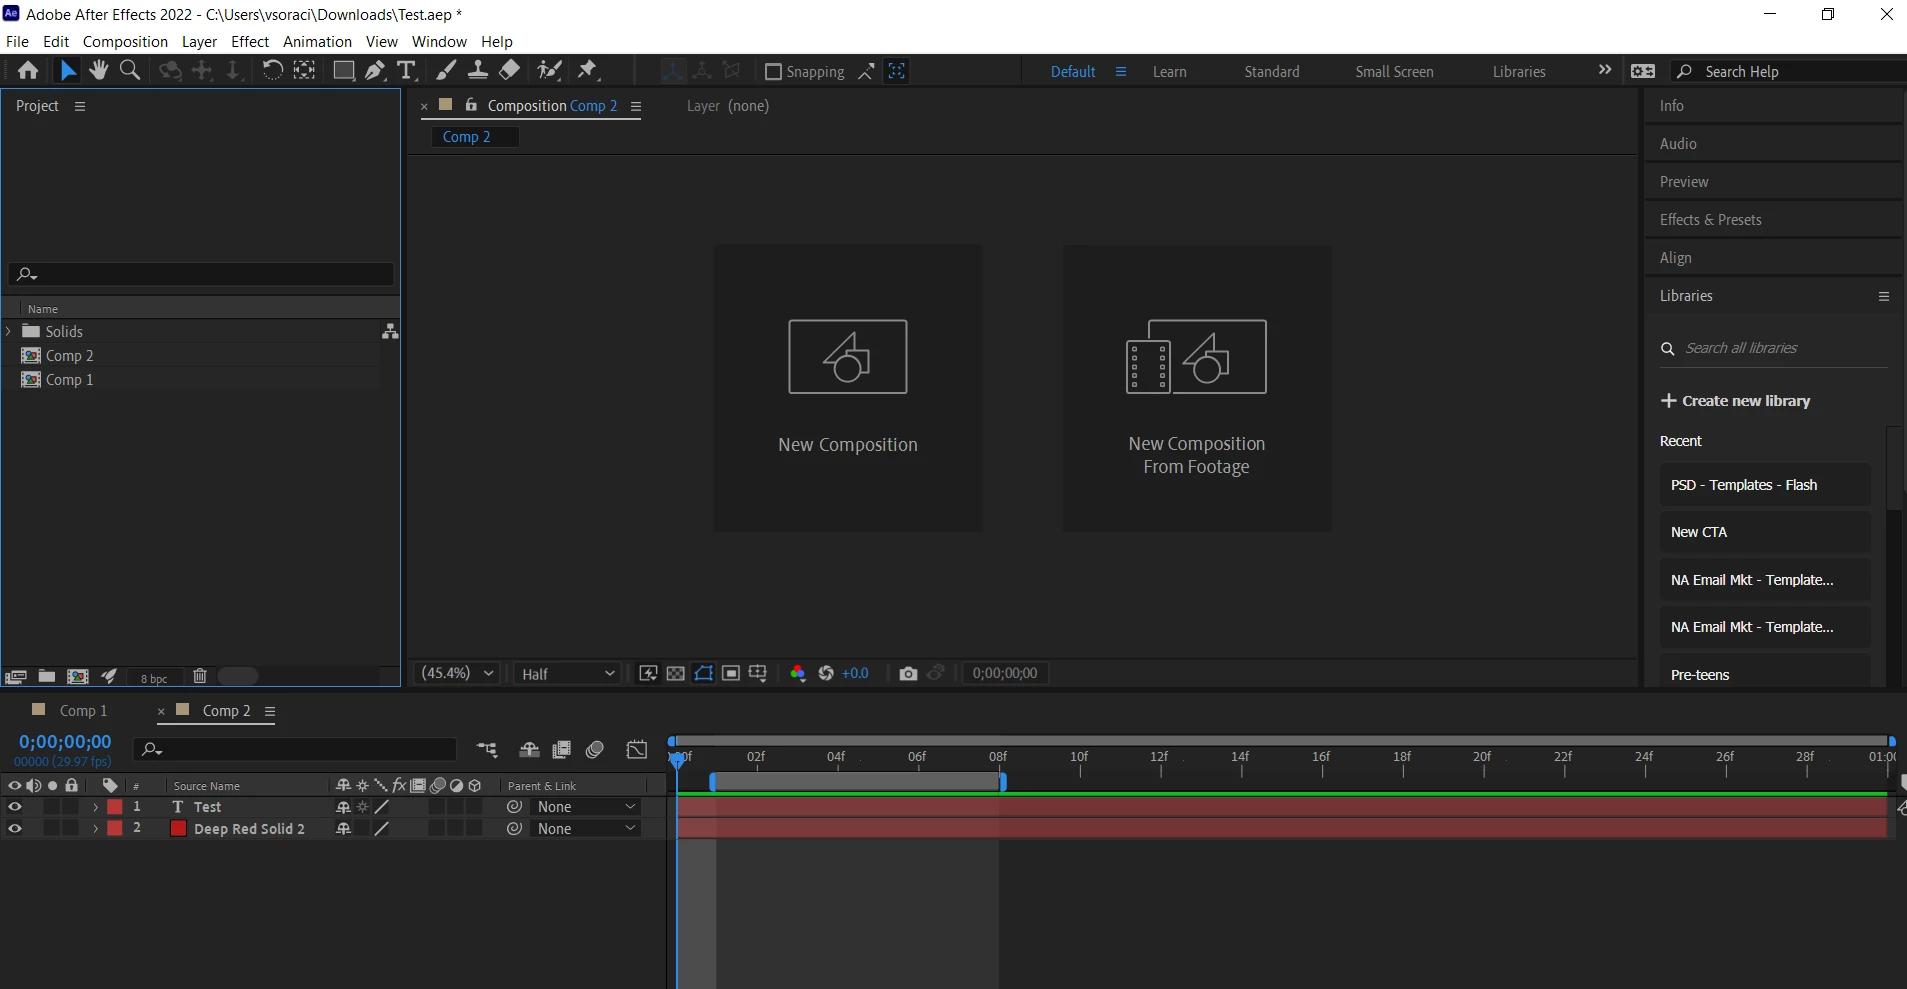Image resolution: width=1907 pixels, height=989 pixels.
Task: Switch to the Learn workspace
Action: pos(1169,72)
